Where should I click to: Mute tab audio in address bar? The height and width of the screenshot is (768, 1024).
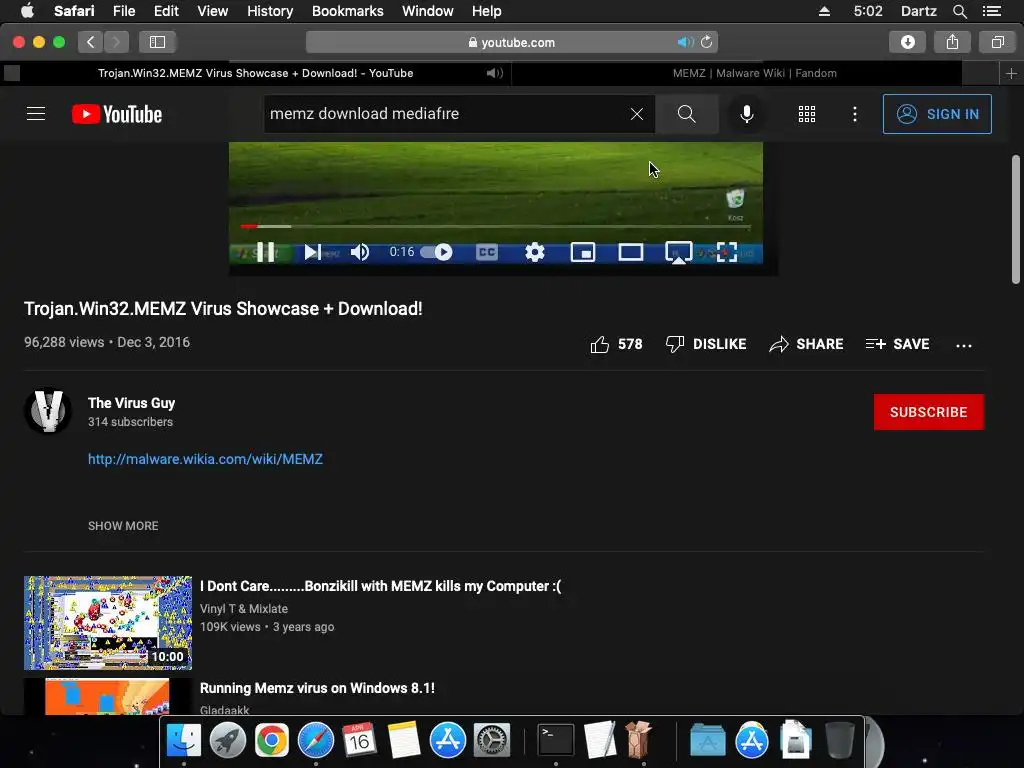[685, 42]
